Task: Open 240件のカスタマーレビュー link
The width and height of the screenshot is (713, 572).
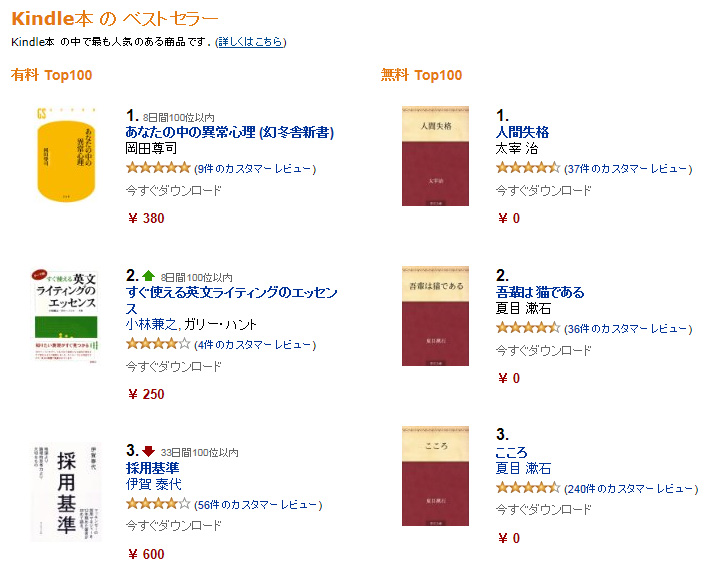Action: click(x=631, y=489)
